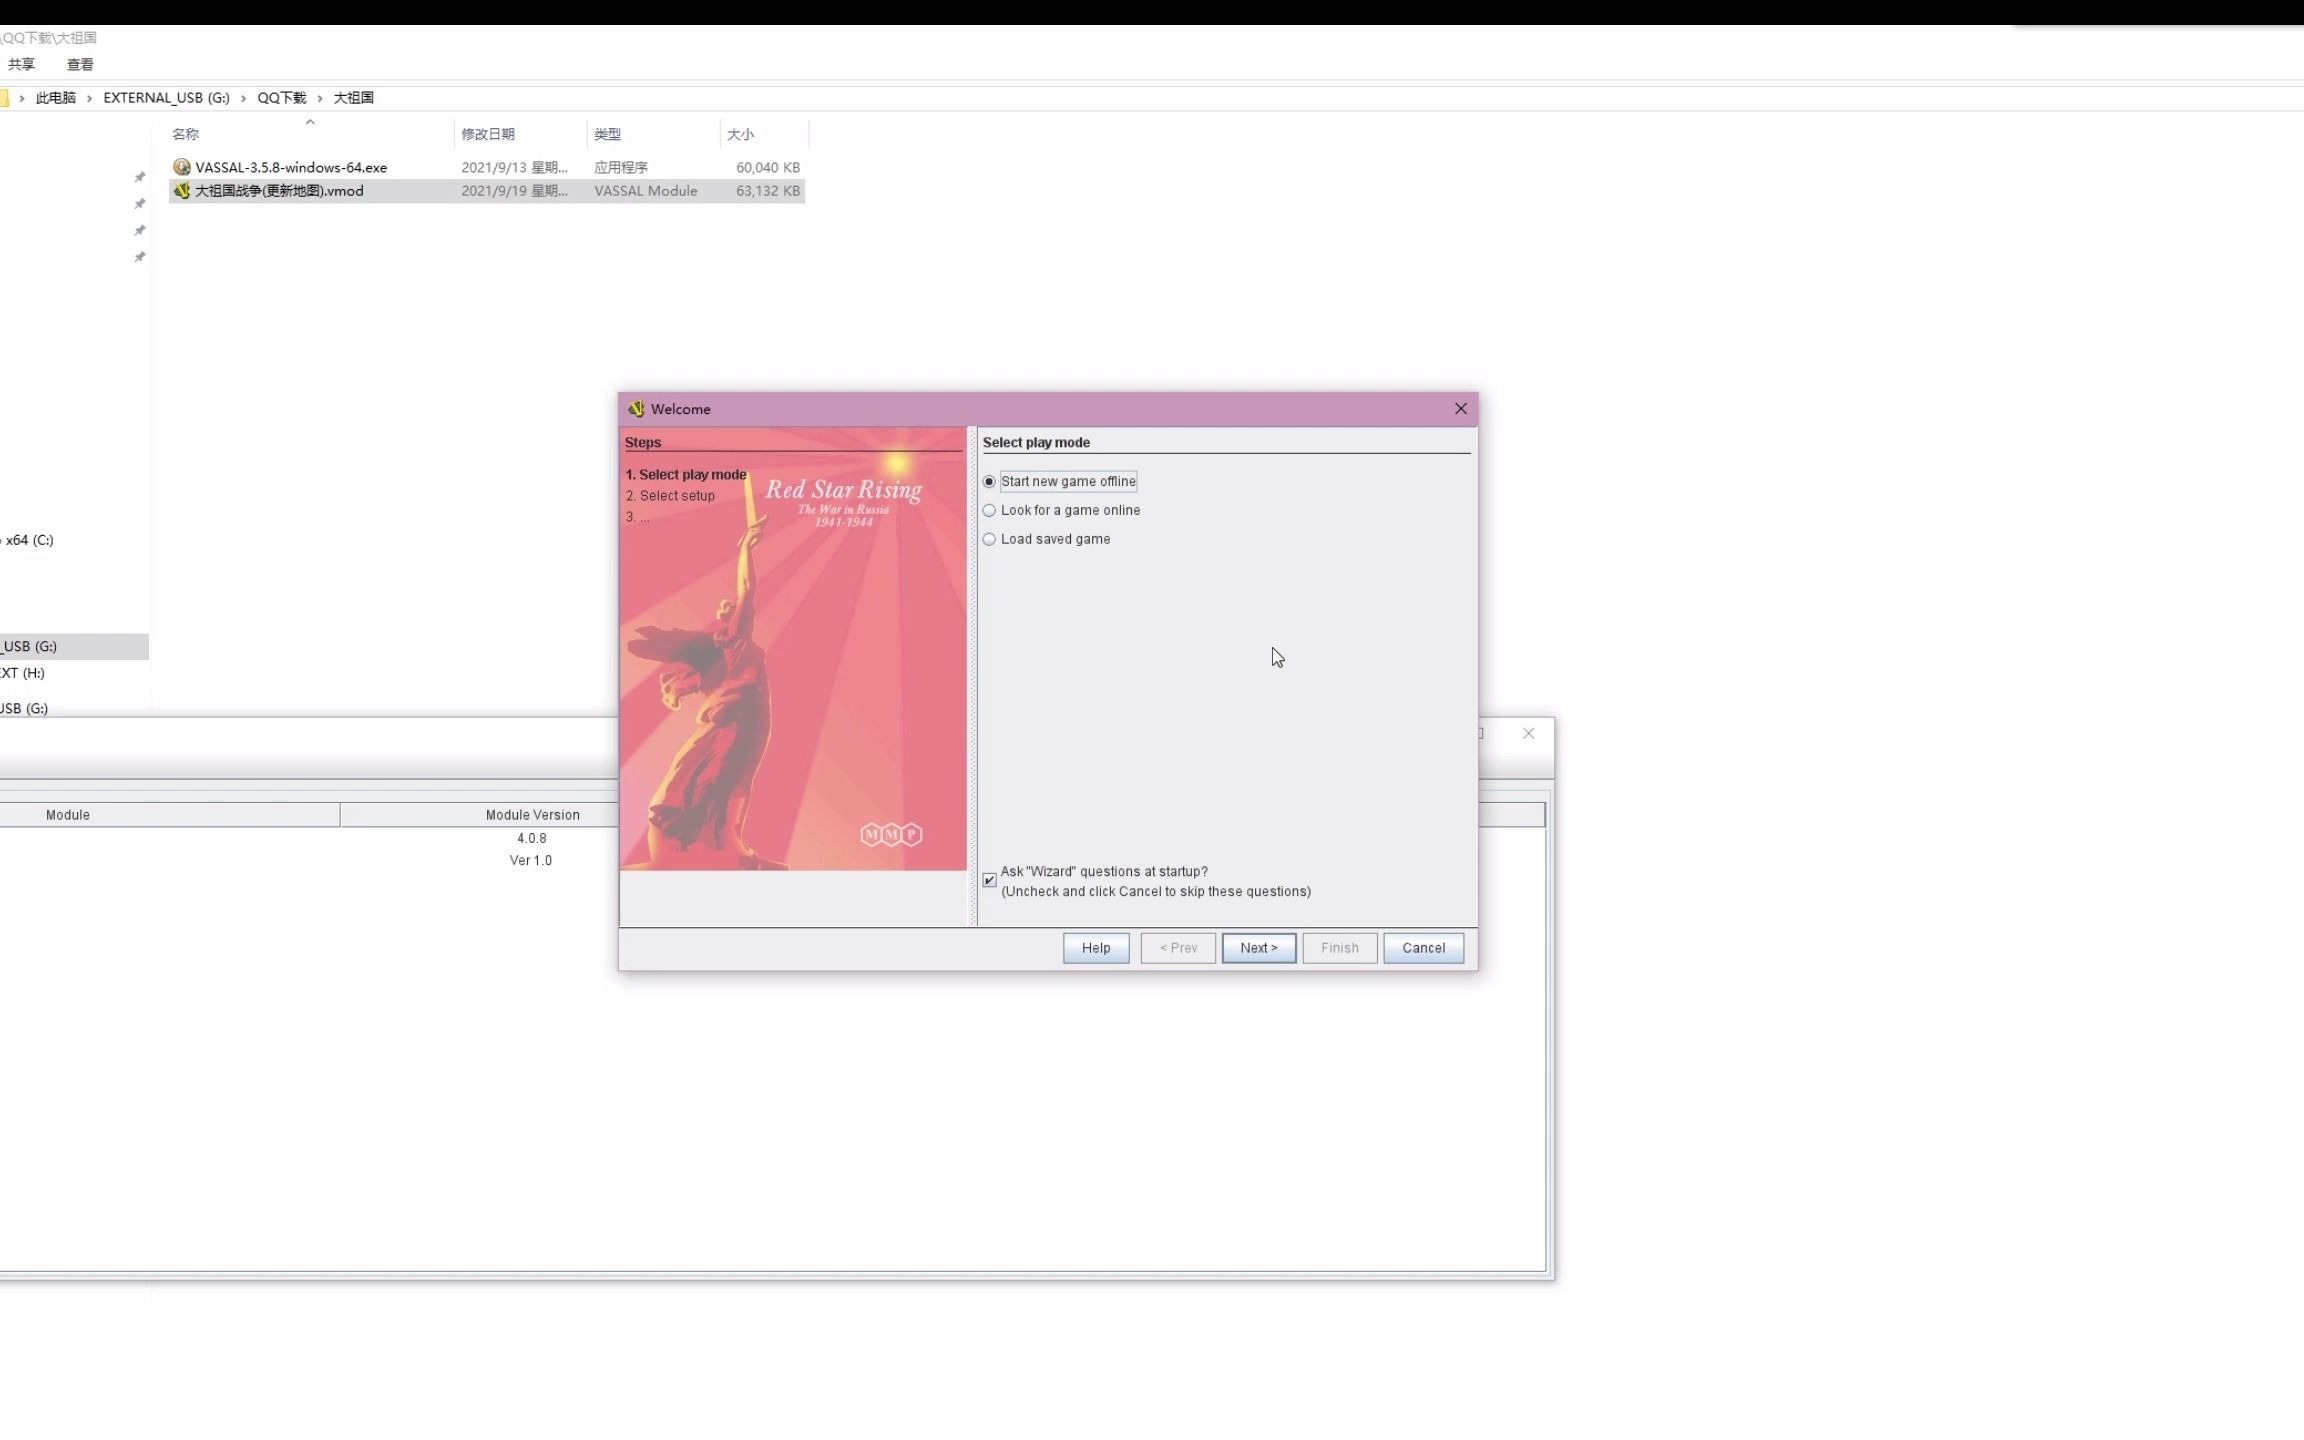Close the Welcome dialog

coord(1460,409)
